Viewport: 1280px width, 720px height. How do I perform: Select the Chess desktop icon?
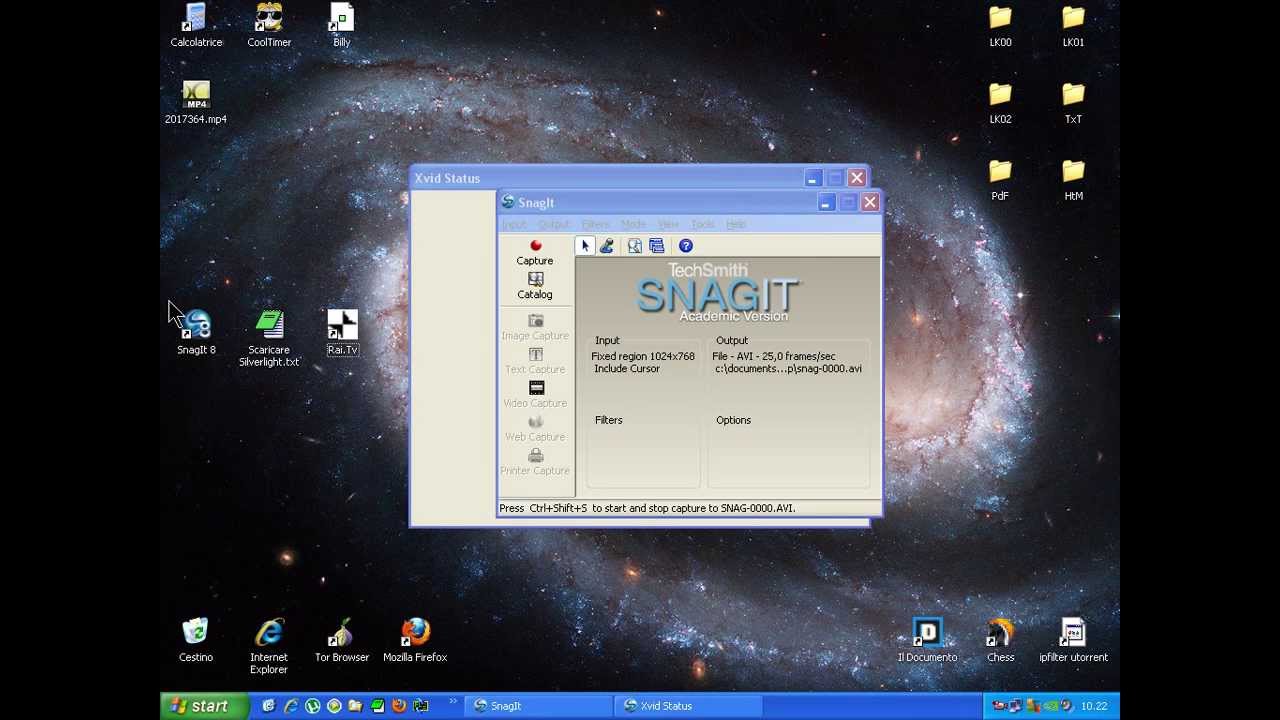click(1000, 641)
